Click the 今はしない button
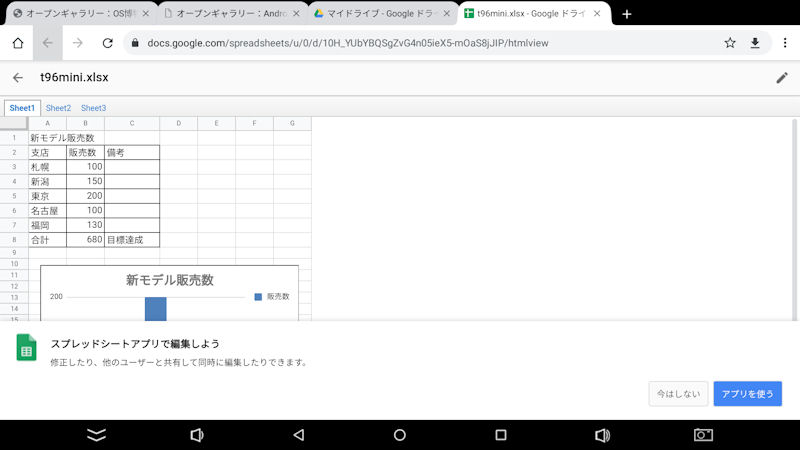The width and height of the screenshot is (800, 450). [678, 394]
